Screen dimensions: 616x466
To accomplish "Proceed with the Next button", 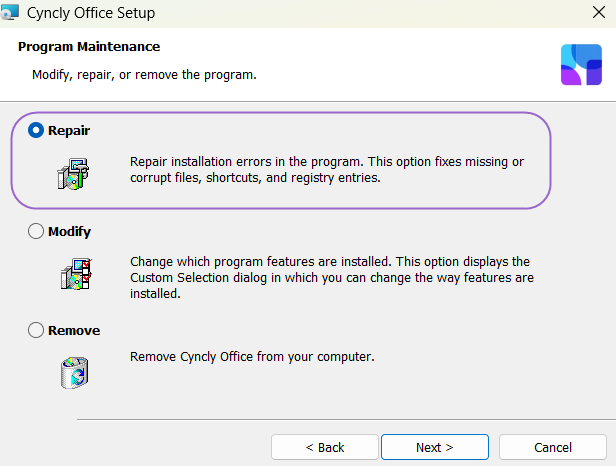I will click(x=435, y=447).
